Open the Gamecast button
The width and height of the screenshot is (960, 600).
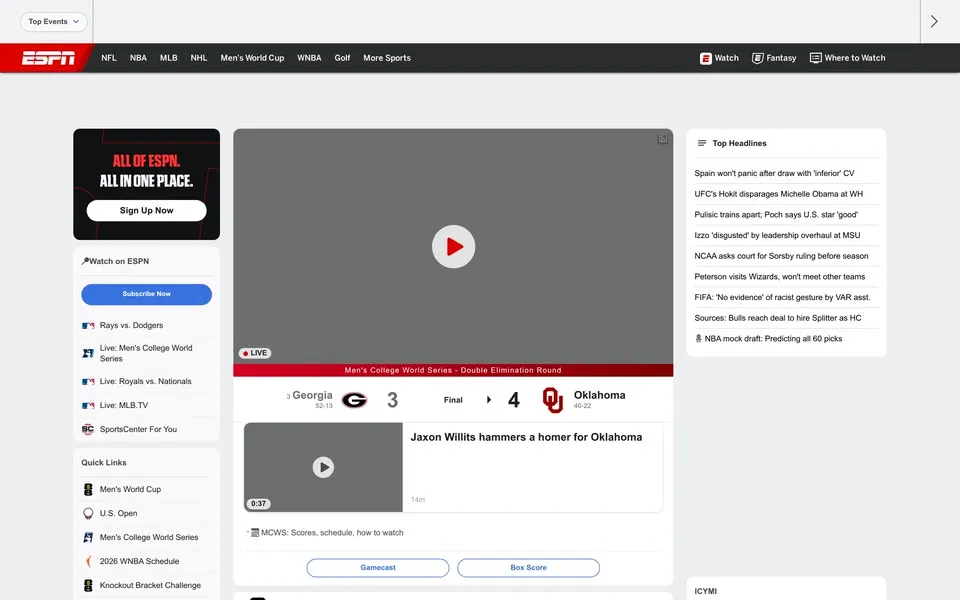(x=378, y=568)
